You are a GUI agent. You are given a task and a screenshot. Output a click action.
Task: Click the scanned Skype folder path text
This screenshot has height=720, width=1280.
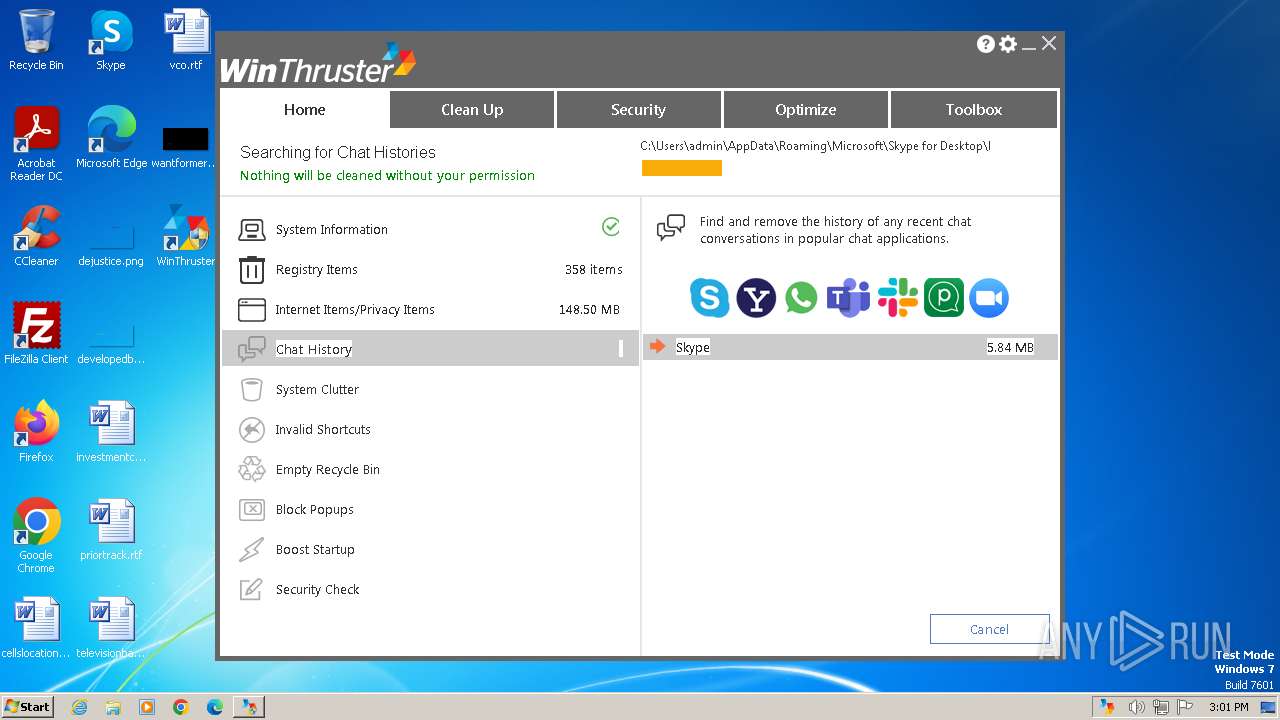tap(815, 146)
